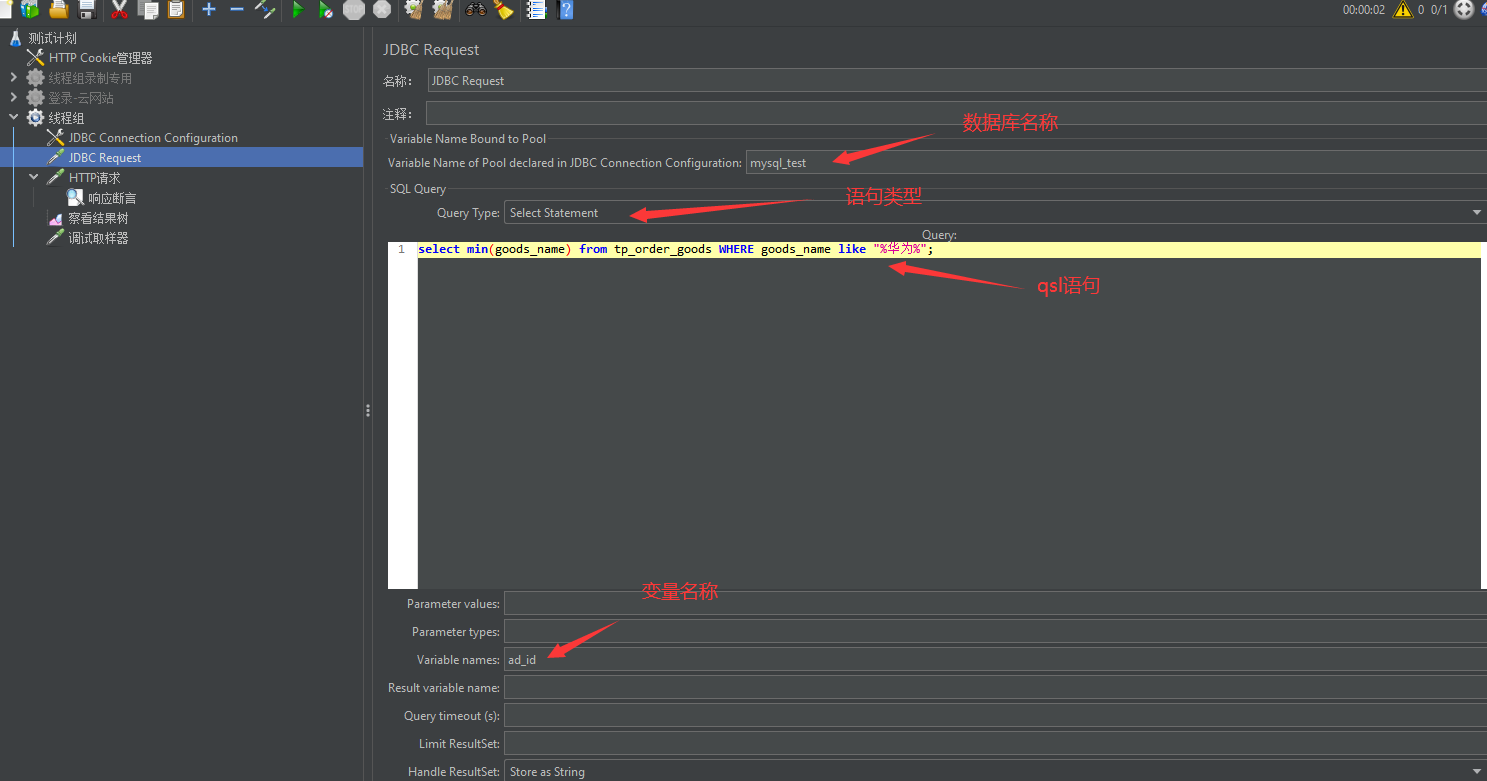Select the 察看结果树 listener node

coord(98,218)
